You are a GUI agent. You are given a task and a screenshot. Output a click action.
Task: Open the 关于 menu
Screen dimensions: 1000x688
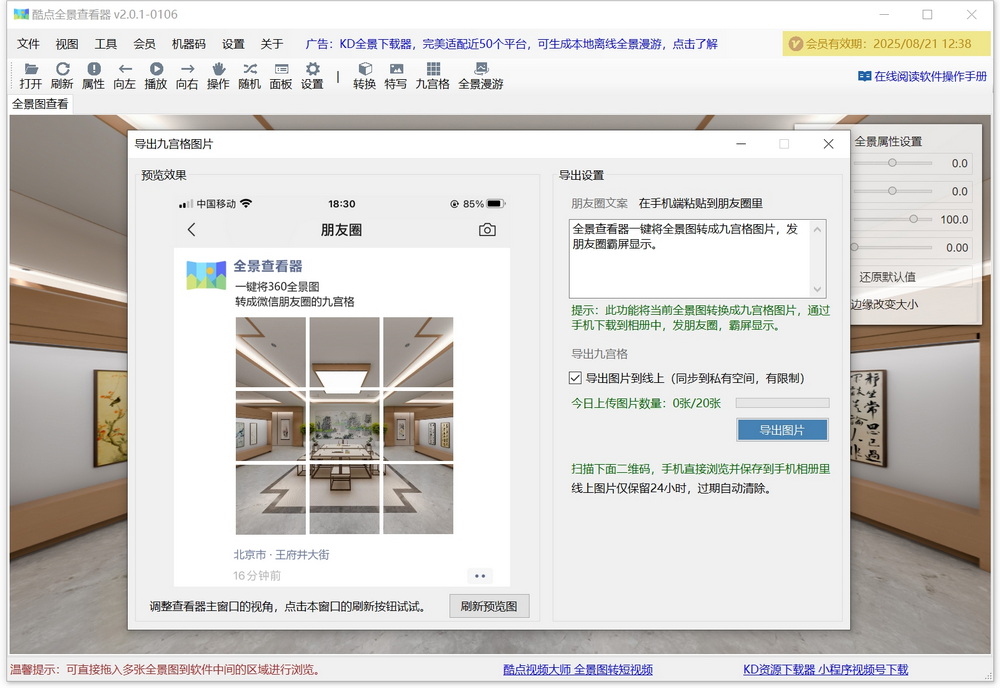click(272, 44)
